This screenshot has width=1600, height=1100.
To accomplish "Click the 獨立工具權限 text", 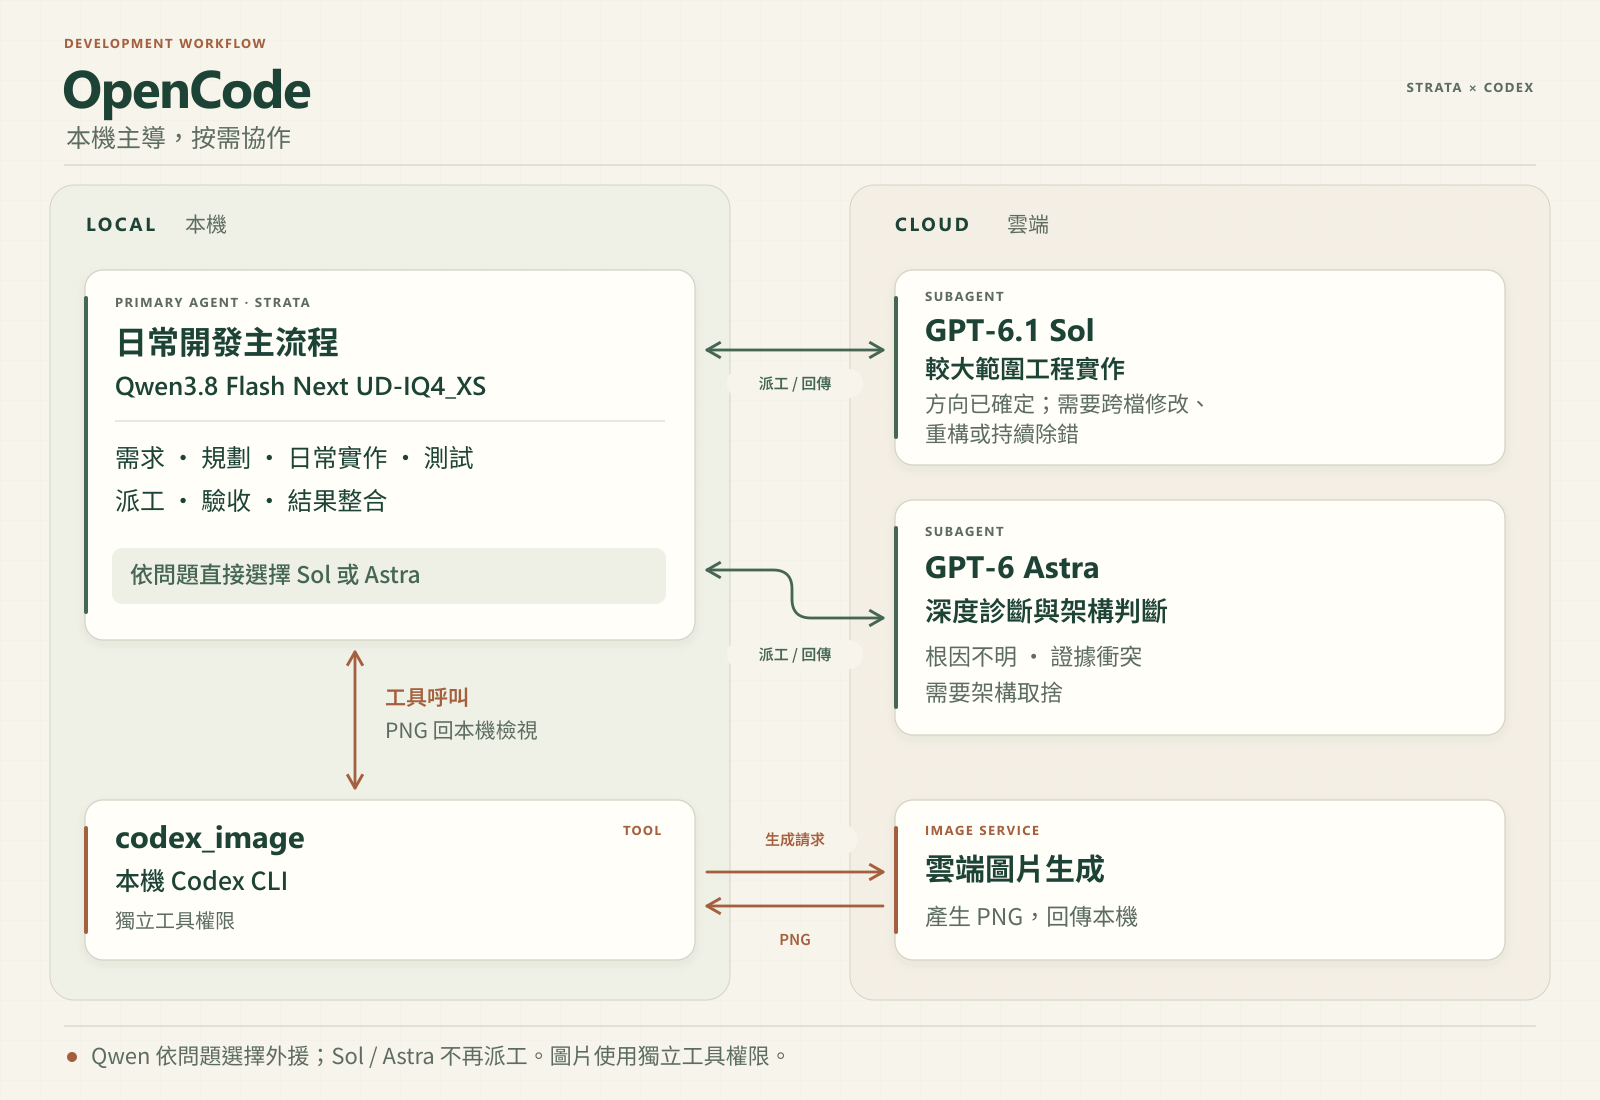I will point(175,921).
